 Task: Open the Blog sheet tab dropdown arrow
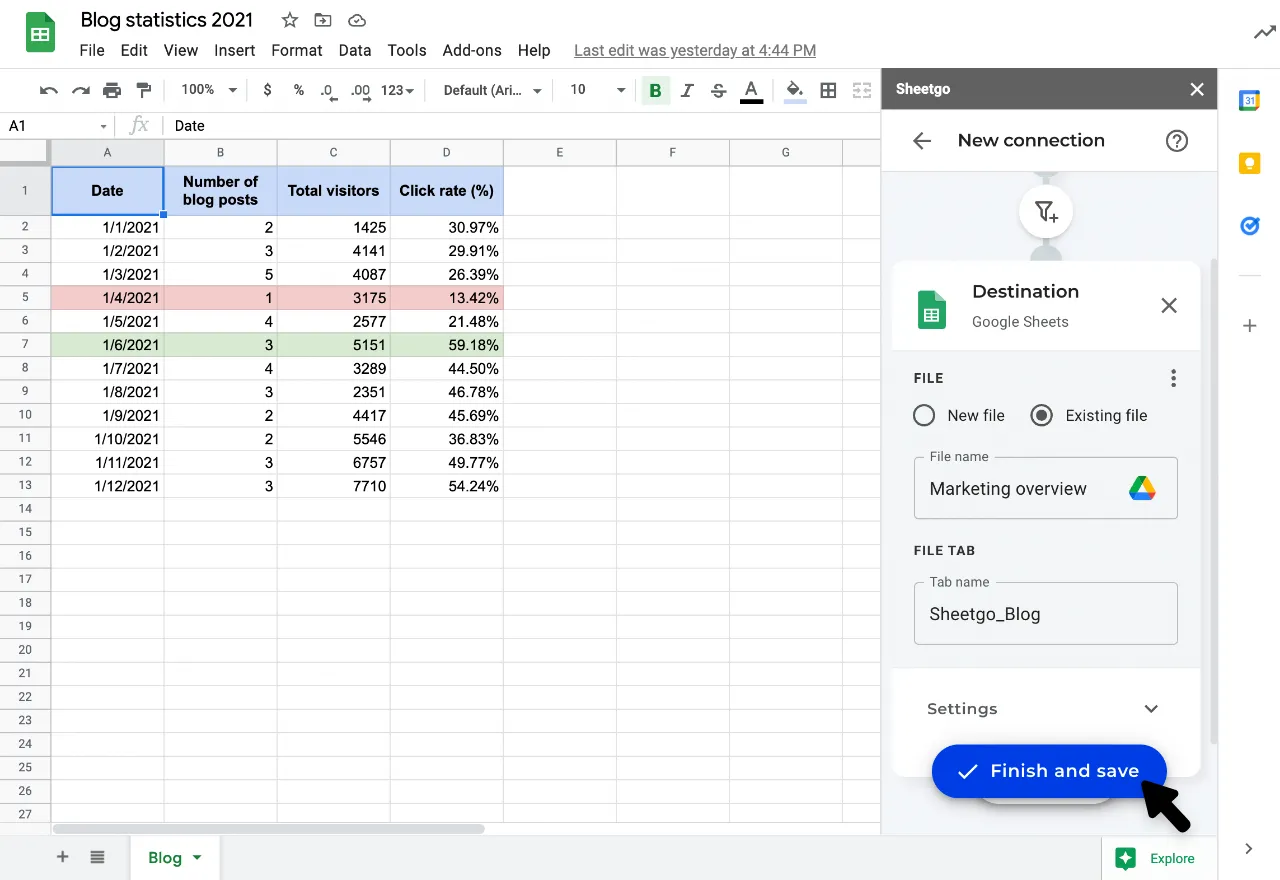click(197, 858)
